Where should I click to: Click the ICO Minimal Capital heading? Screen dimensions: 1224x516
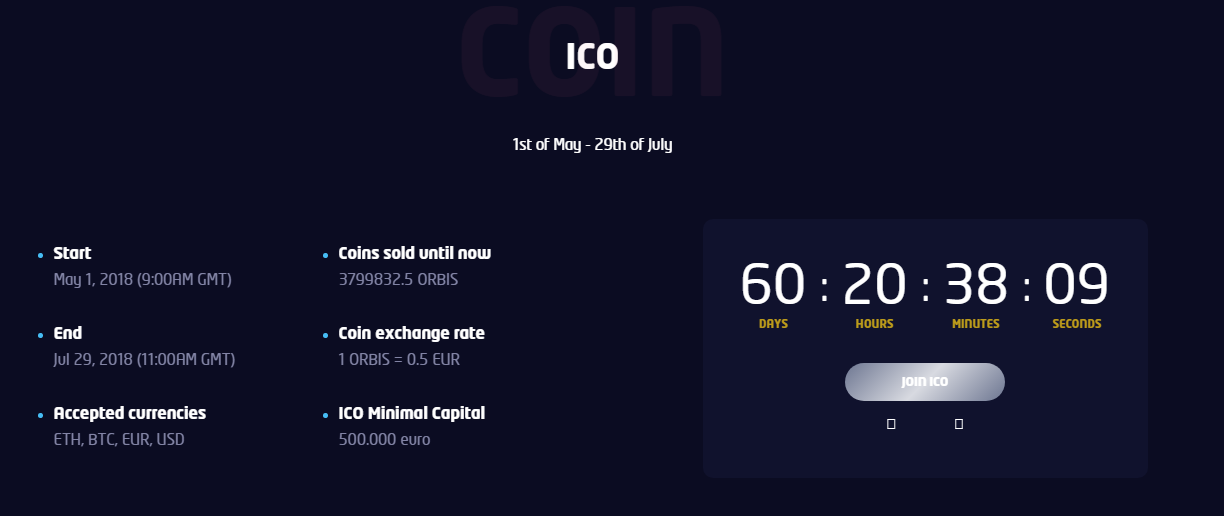411,413
